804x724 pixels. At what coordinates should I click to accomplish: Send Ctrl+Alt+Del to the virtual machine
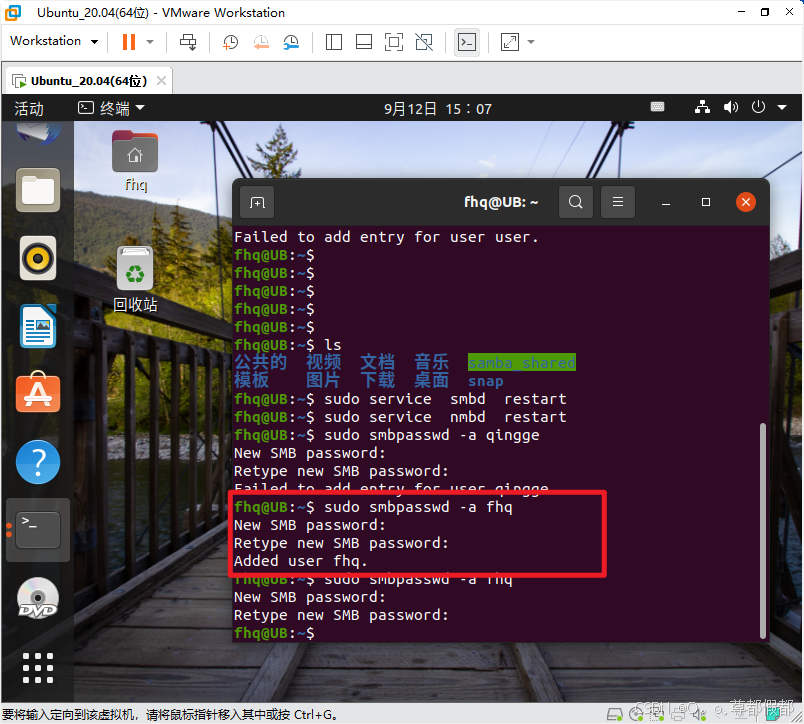pos(188,42)
